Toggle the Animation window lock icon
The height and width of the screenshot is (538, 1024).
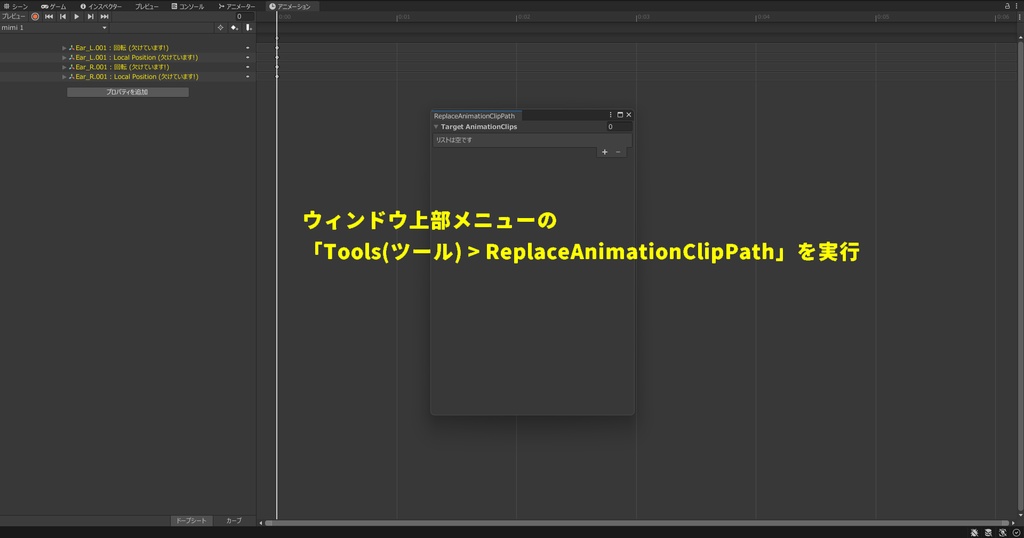pos(1007,6)
